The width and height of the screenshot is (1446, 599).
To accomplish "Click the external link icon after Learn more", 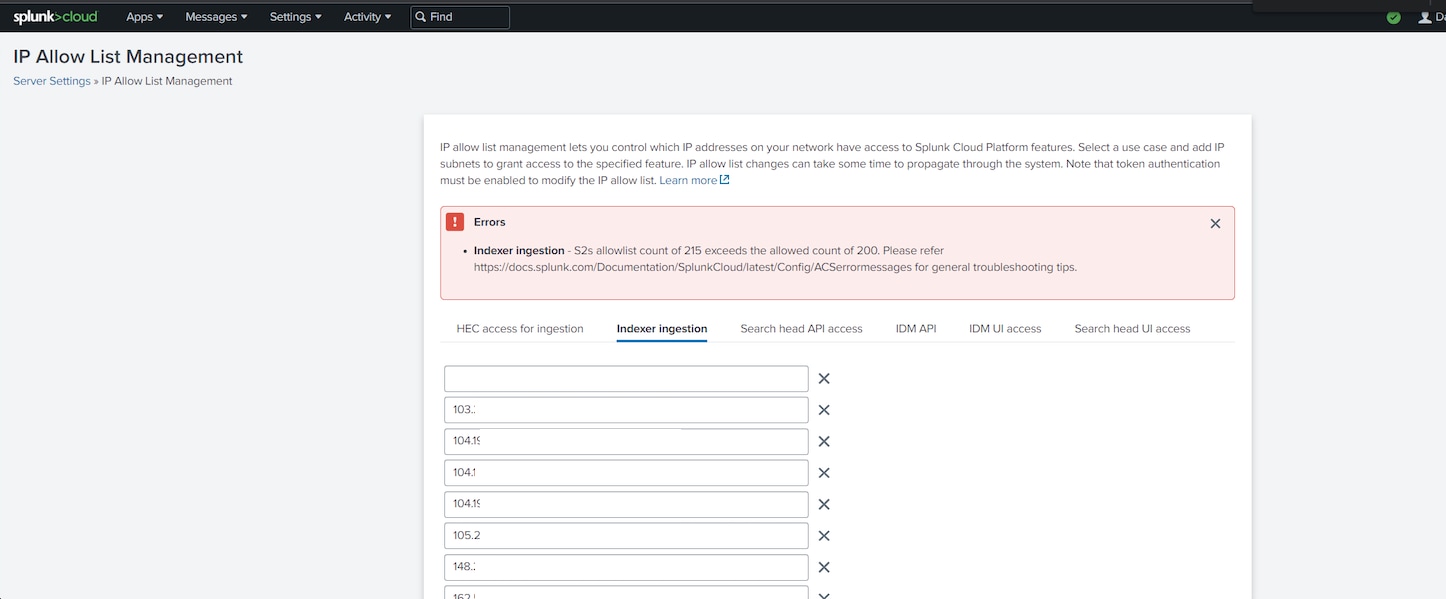I will (725, 180).
